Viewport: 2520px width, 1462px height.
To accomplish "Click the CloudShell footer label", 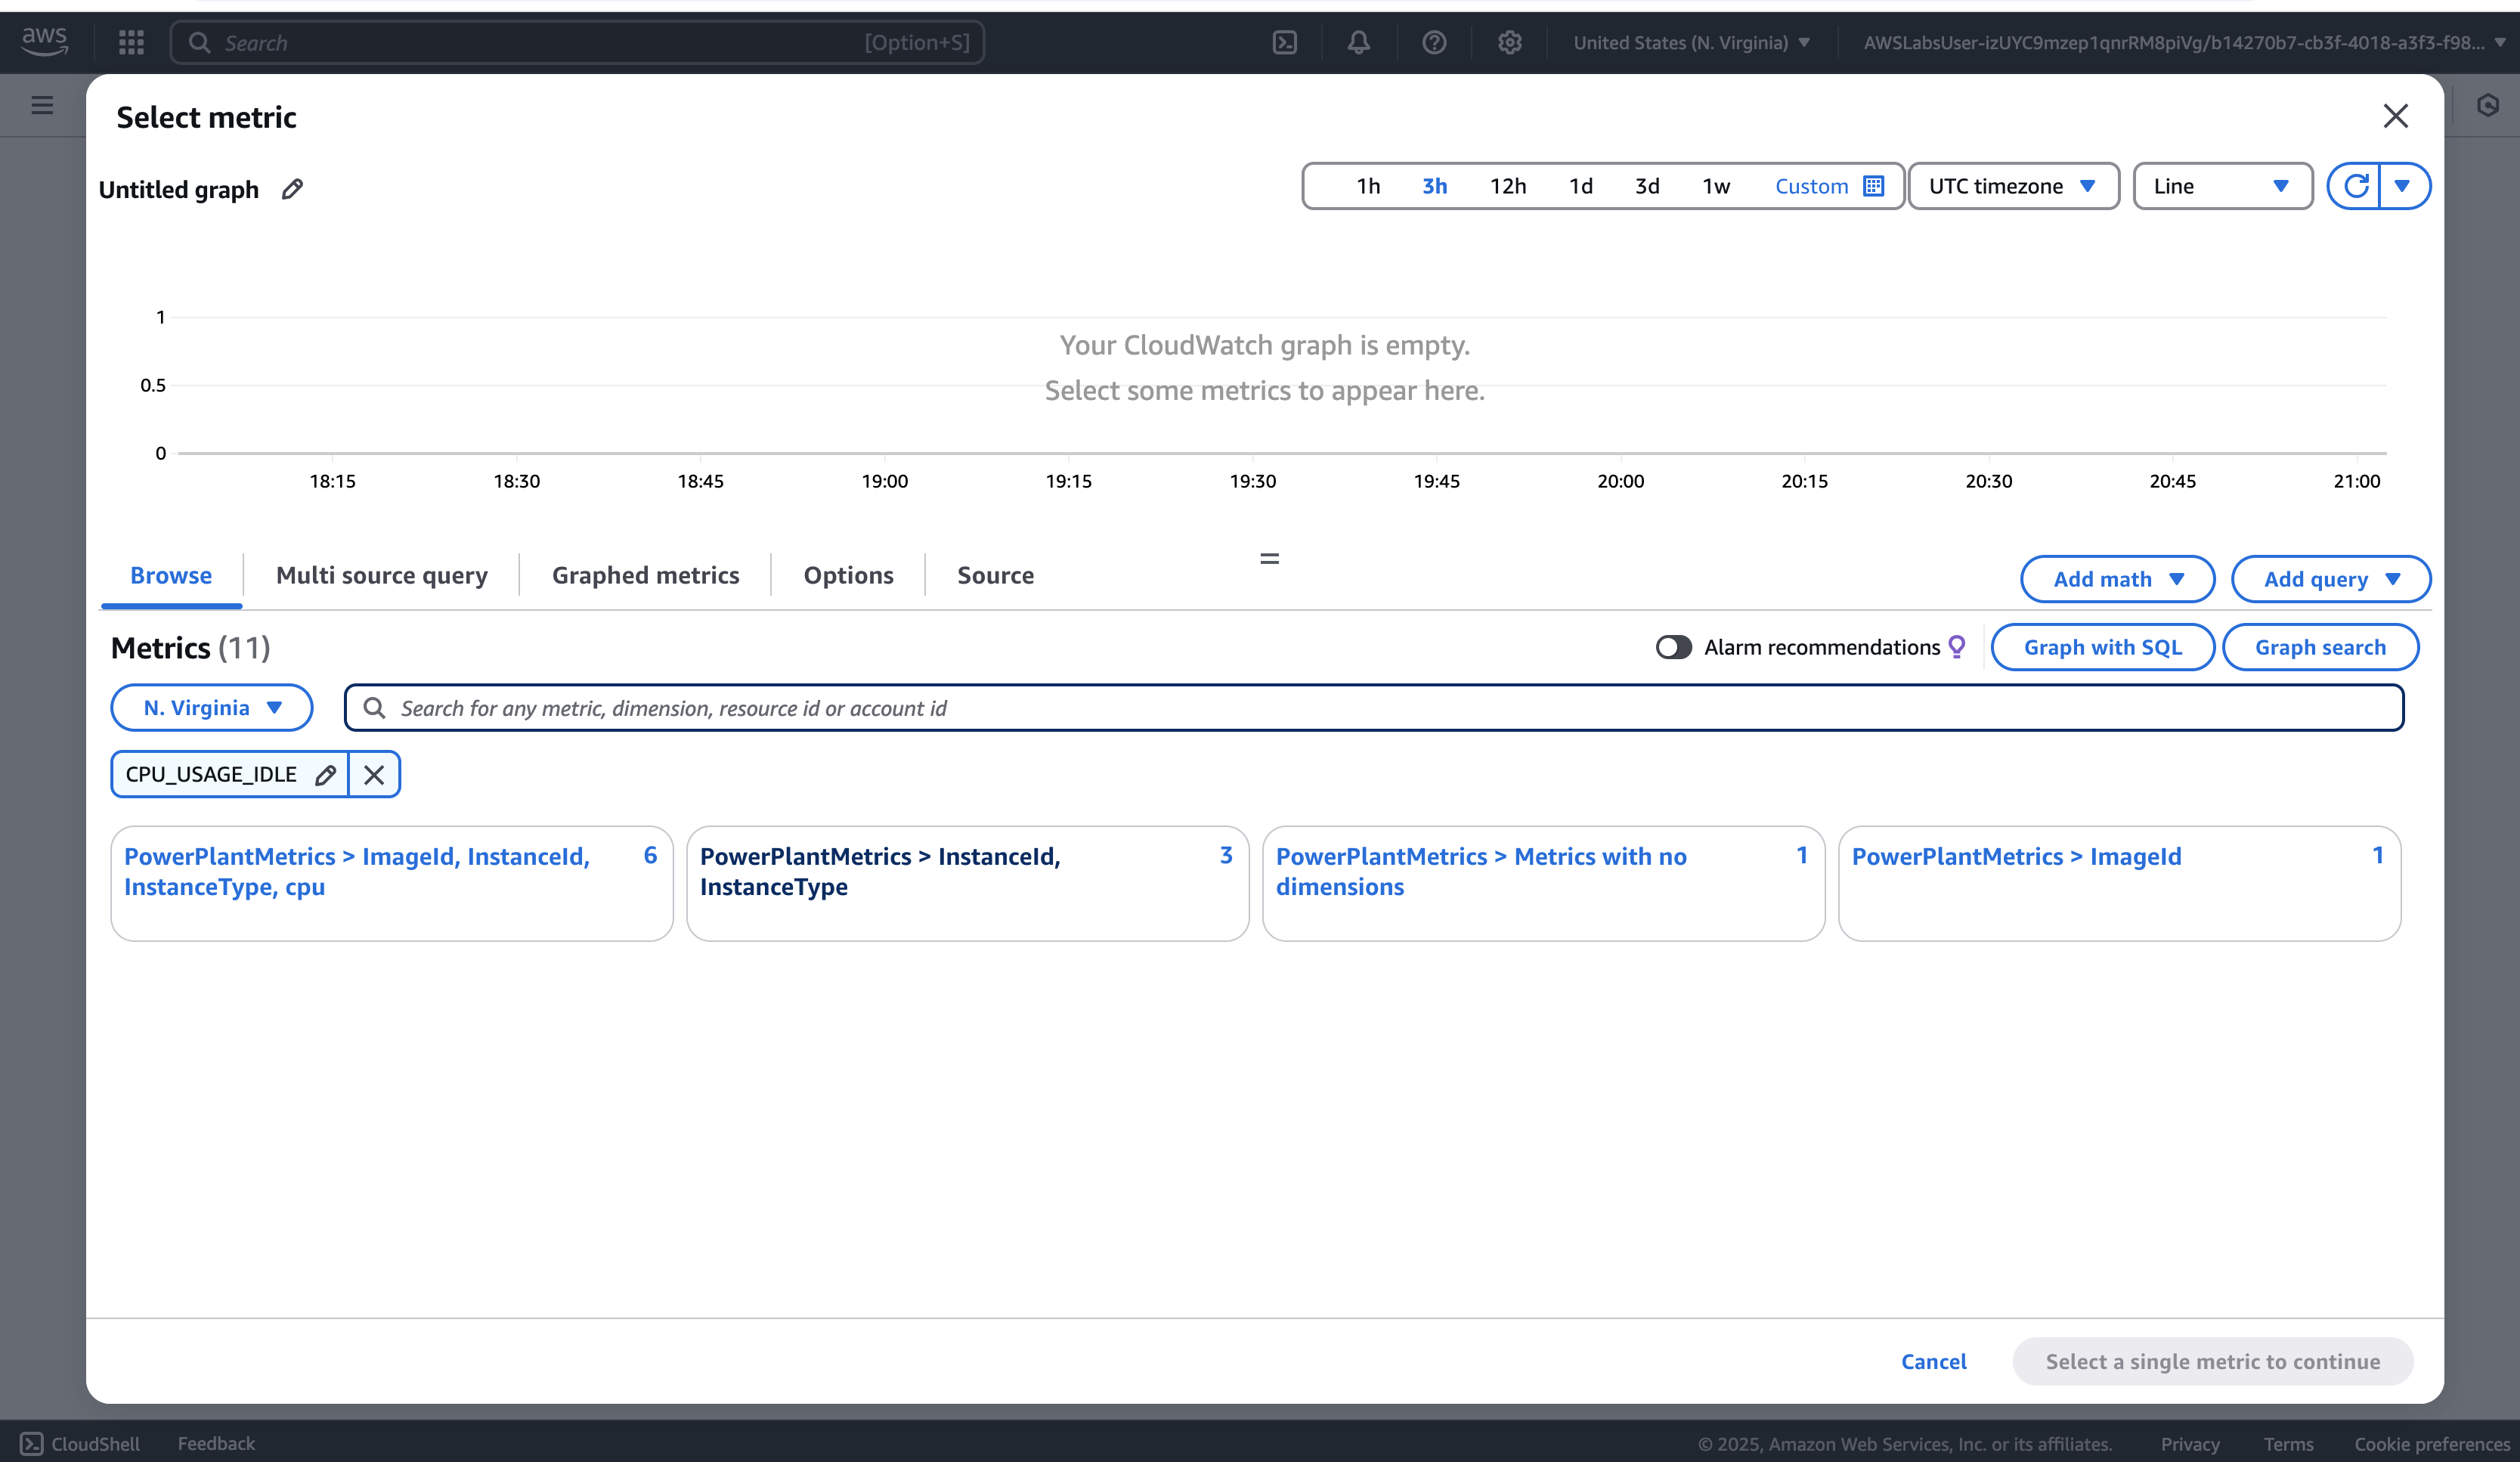I will (95, 1444).
